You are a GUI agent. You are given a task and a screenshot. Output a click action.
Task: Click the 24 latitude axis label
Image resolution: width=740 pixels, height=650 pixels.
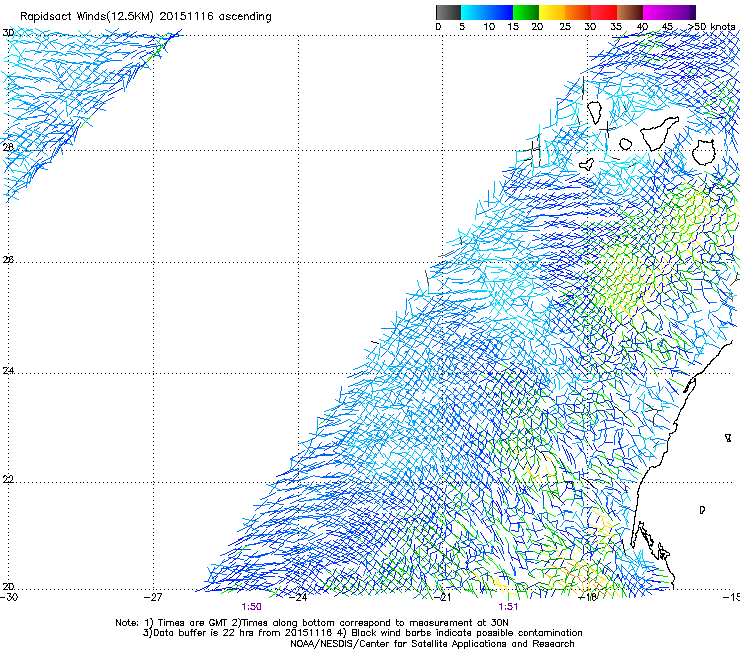tap(8, 371)
